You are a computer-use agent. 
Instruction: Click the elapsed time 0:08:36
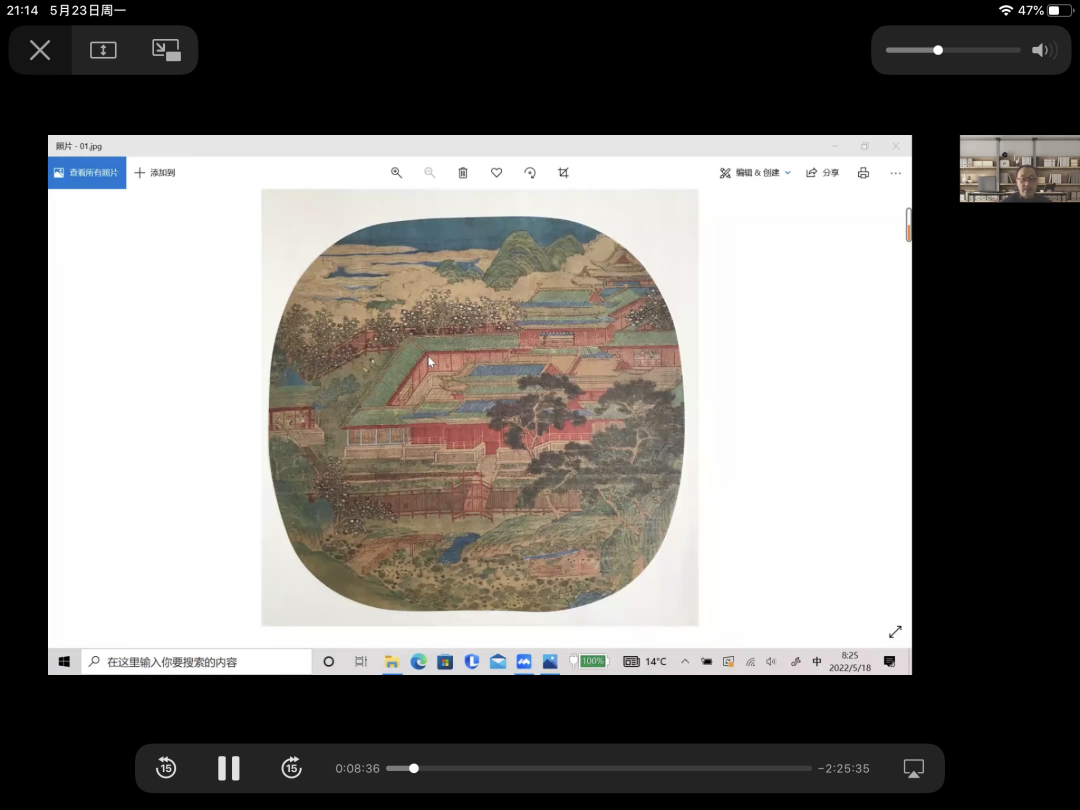coord(357,768)
